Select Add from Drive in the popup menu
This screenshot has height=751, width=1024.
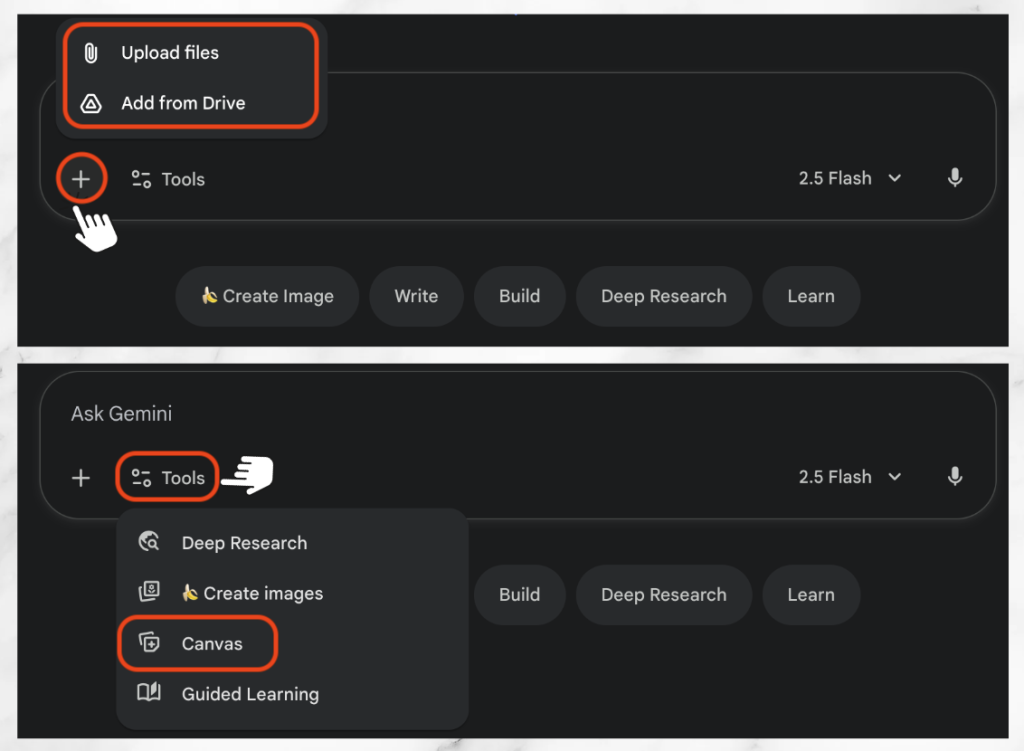(183, 103)
